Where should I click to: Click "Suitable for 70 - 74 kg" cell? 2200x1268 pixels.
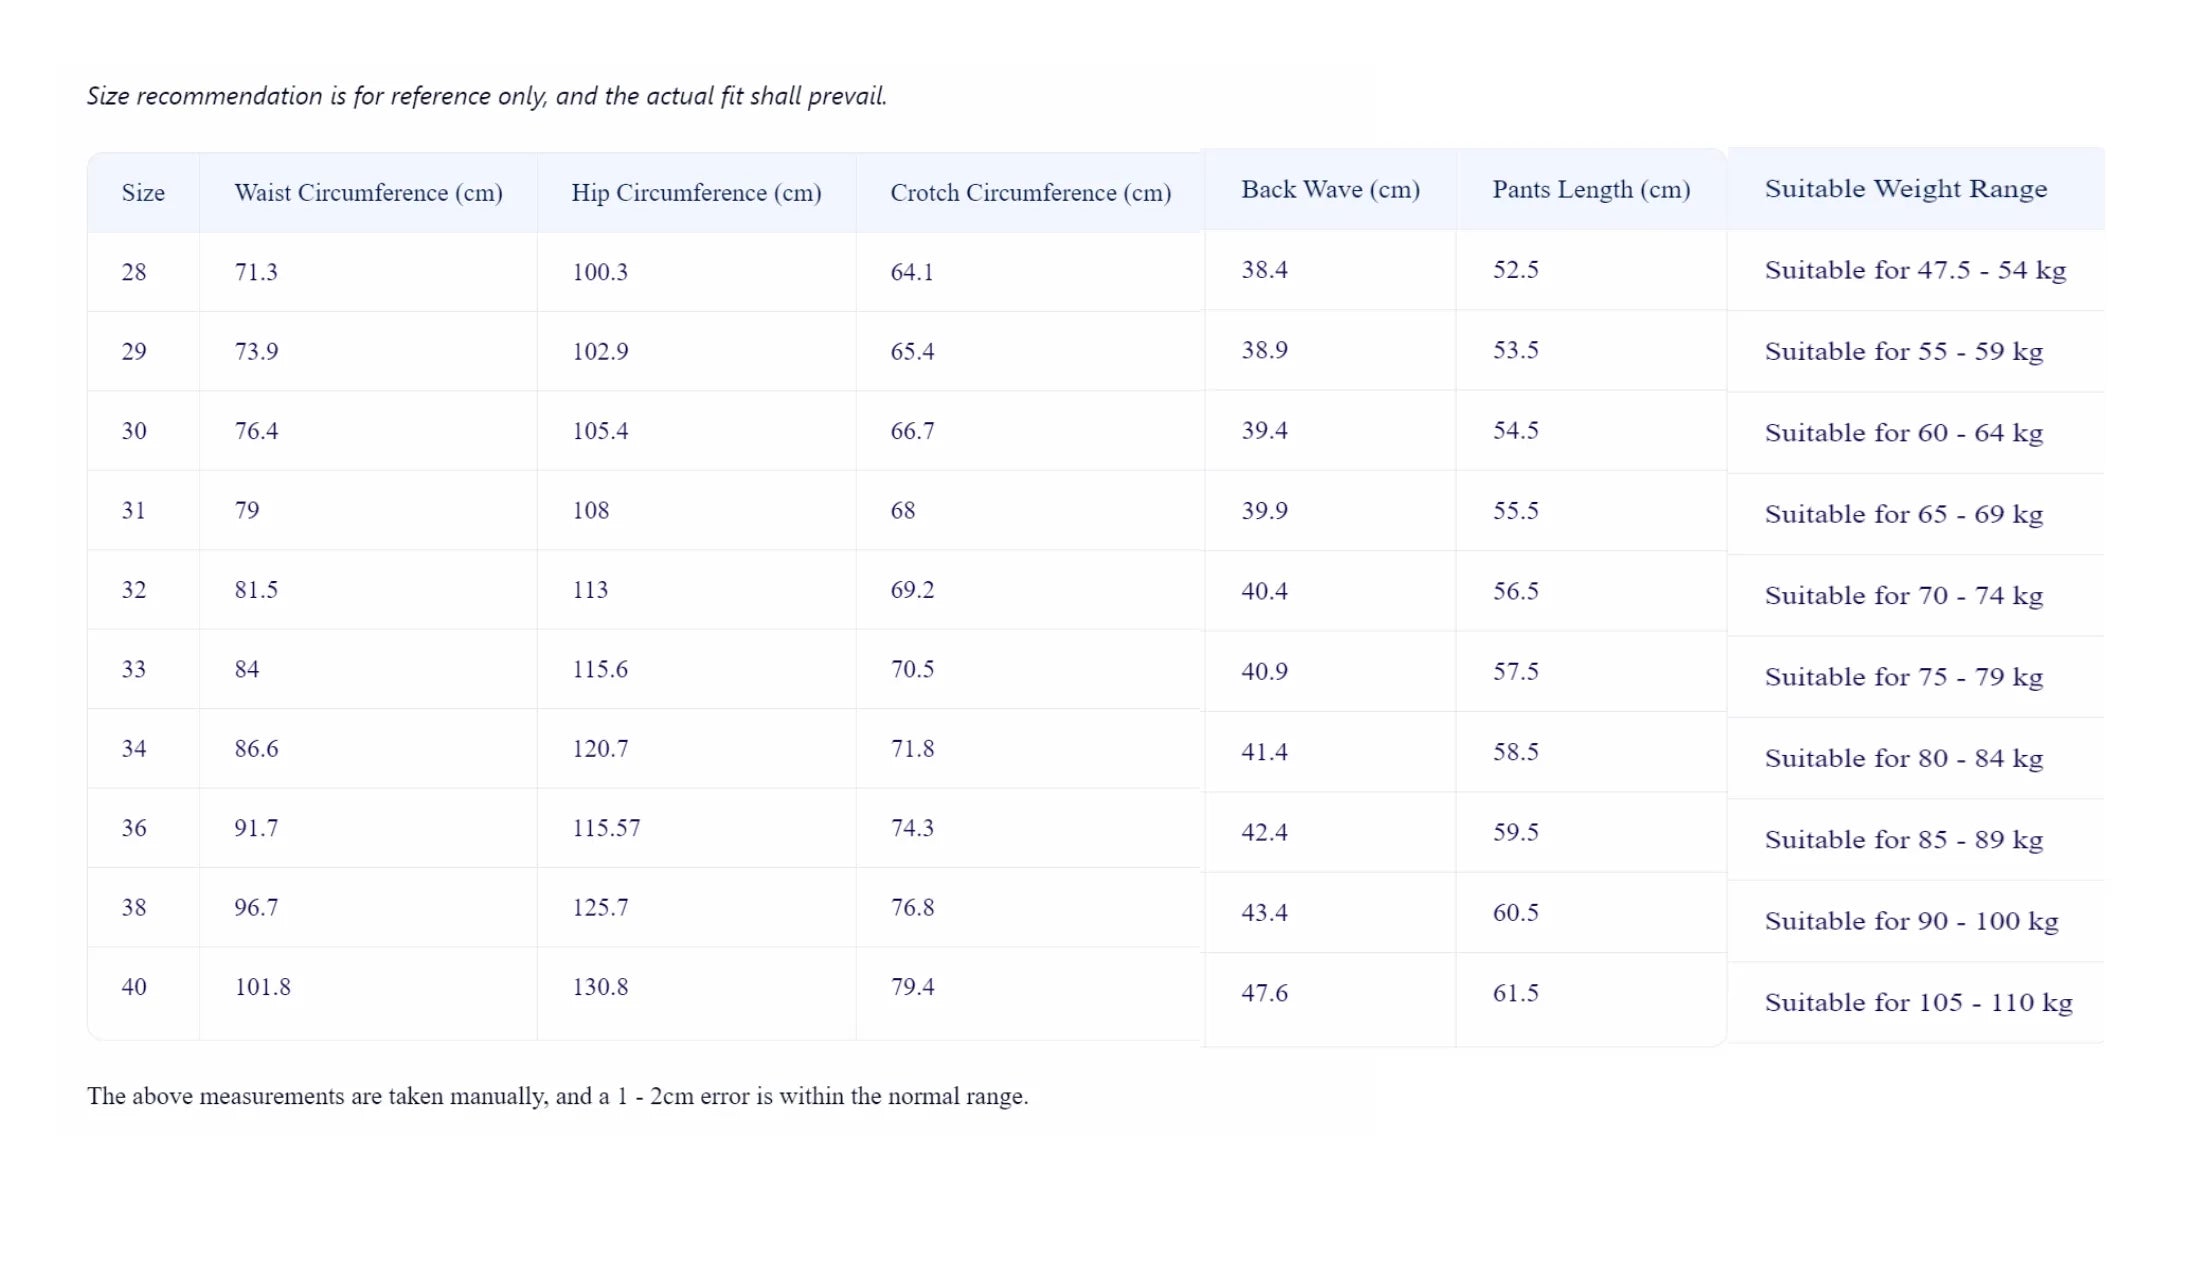coord(1903,596)
